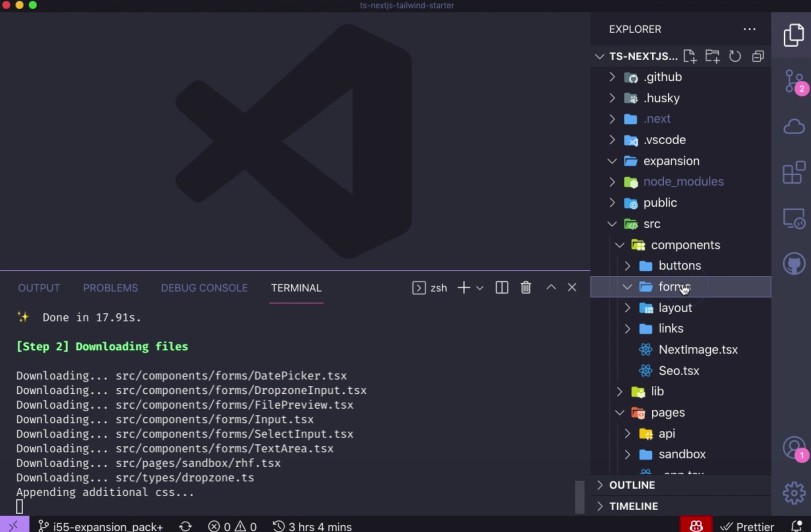The height and width of the screenshot is (532, 811).
Task: Open the Manage gear settings
Action: pyautogui.click(x=793, y=493)
